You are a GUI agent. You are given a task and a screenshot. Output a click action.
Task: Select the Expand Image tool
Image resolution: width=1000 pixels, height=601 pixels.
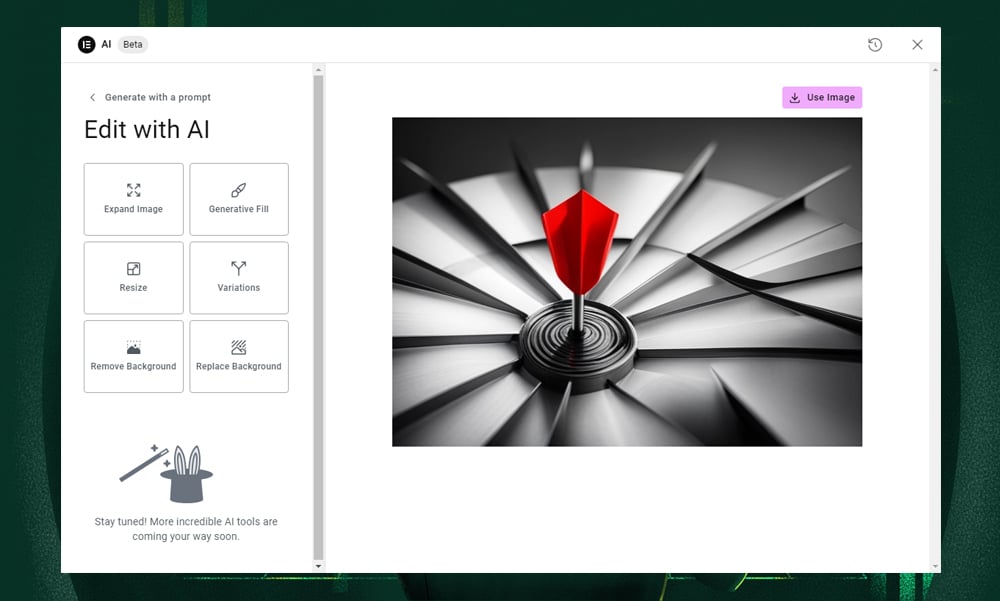click(x=133, y=199)
